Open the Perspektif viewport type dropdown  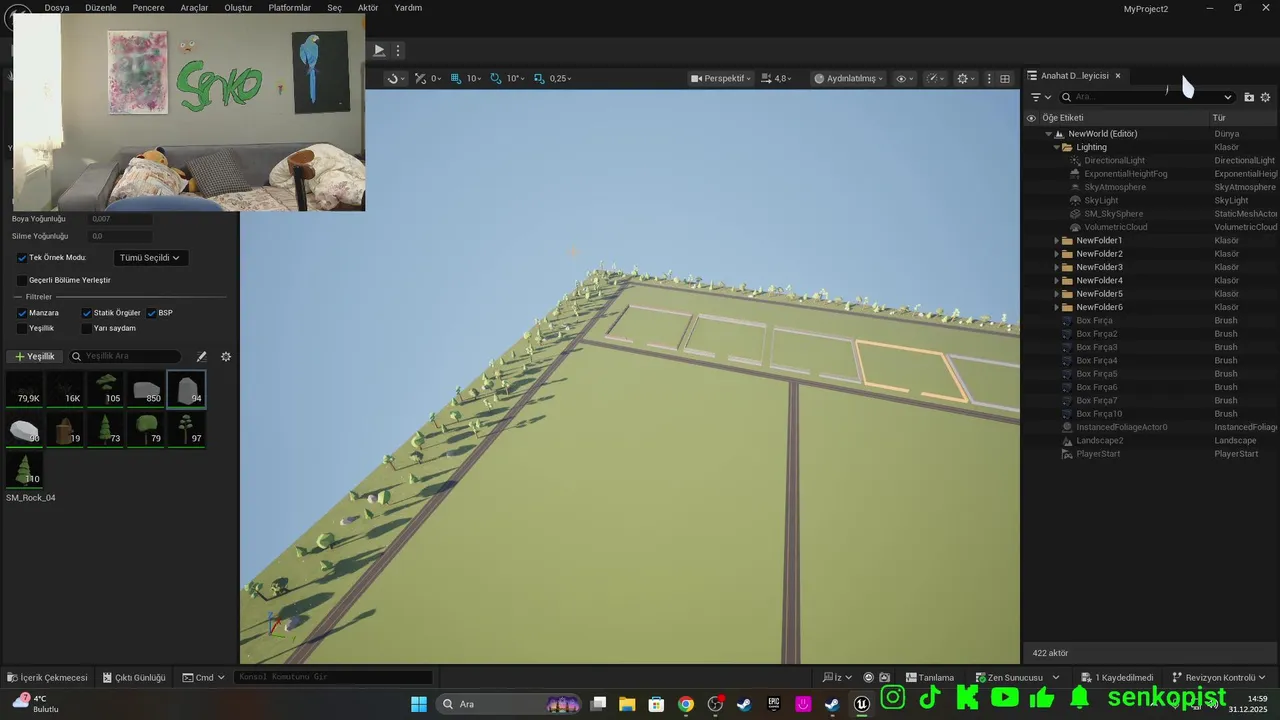tap(720, 78)
